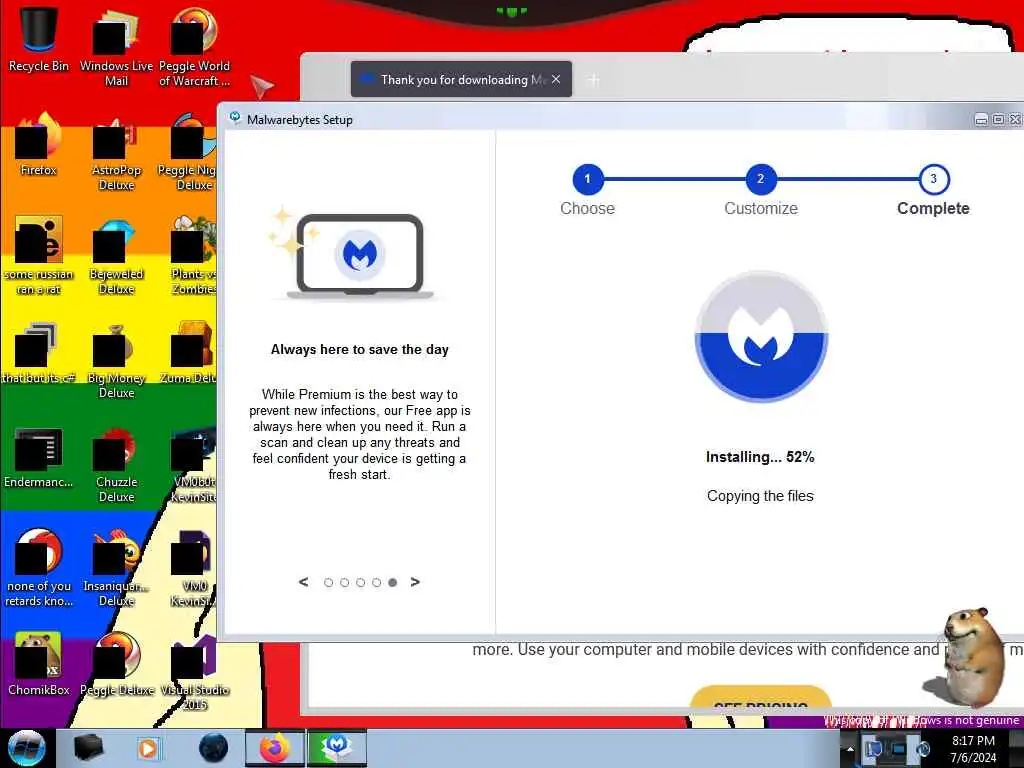Open Zuma Deluxe desktop shortcut
1024x768 pixels.
pos(189,353)
